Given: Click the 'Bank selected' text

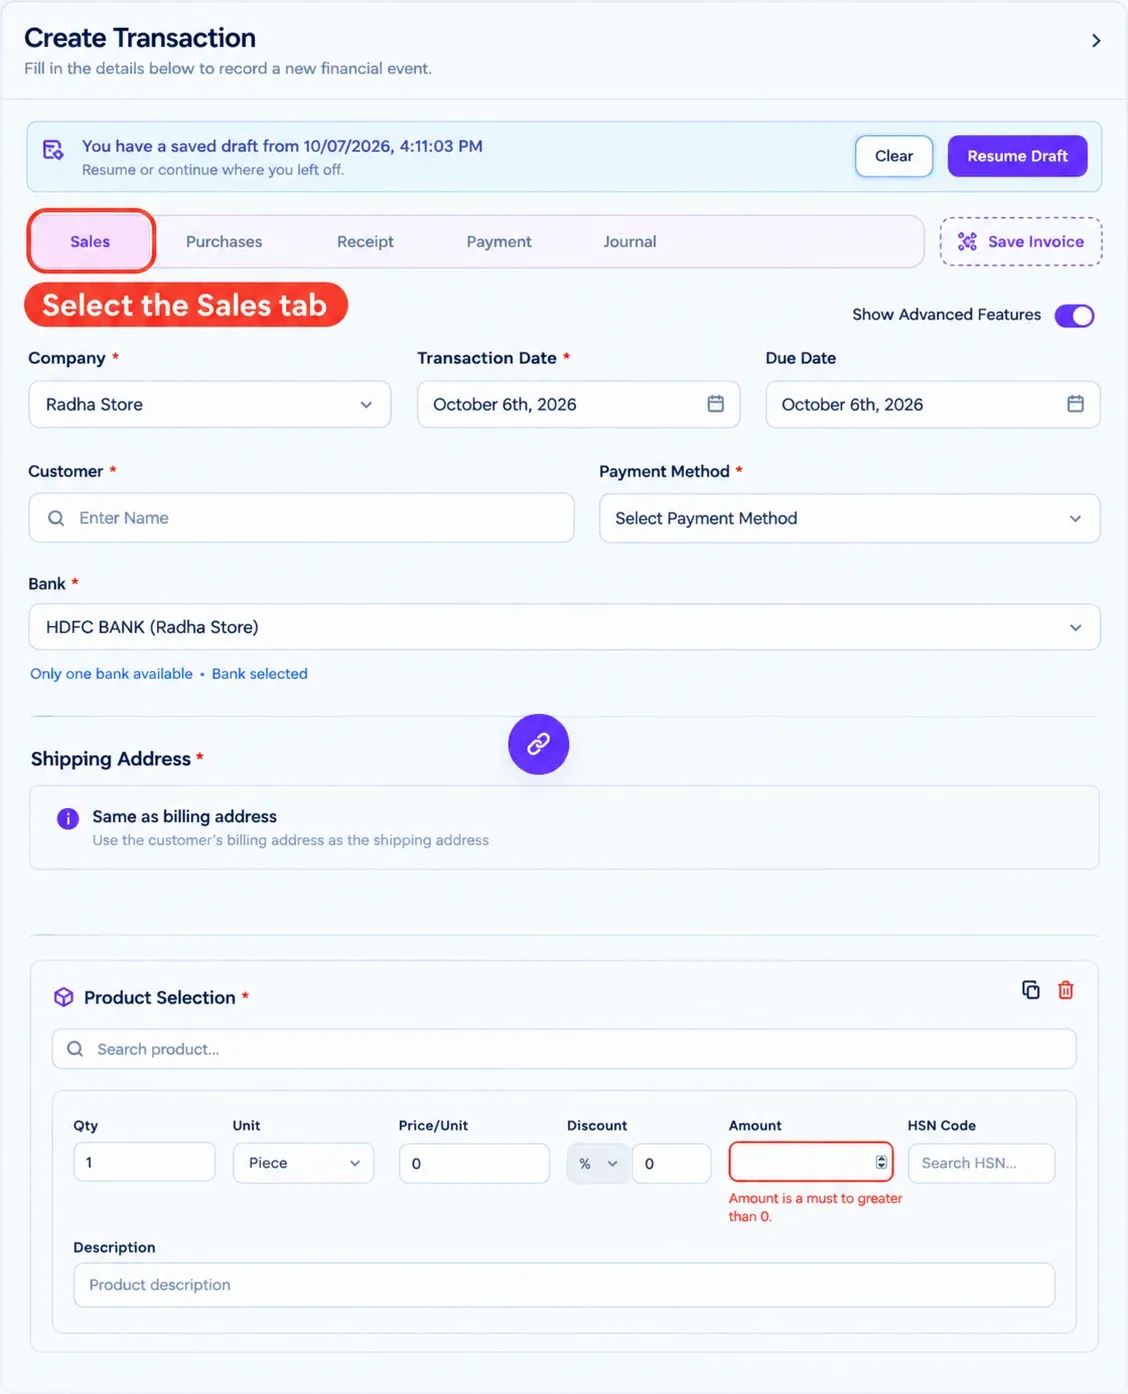Looking at the screenshot, I should point(260,674).
